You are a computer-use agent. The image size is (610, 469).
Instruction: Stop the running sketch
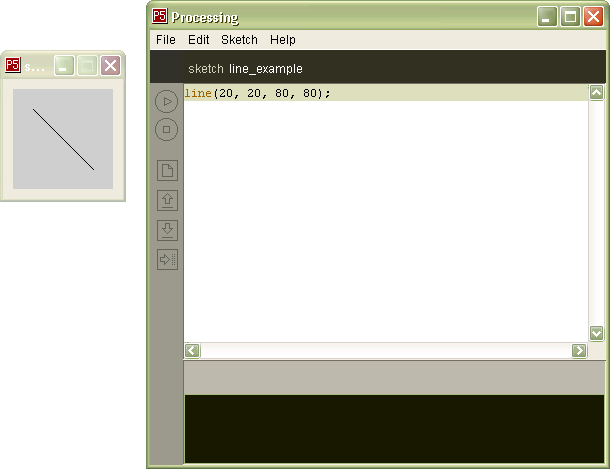(167, 130)
